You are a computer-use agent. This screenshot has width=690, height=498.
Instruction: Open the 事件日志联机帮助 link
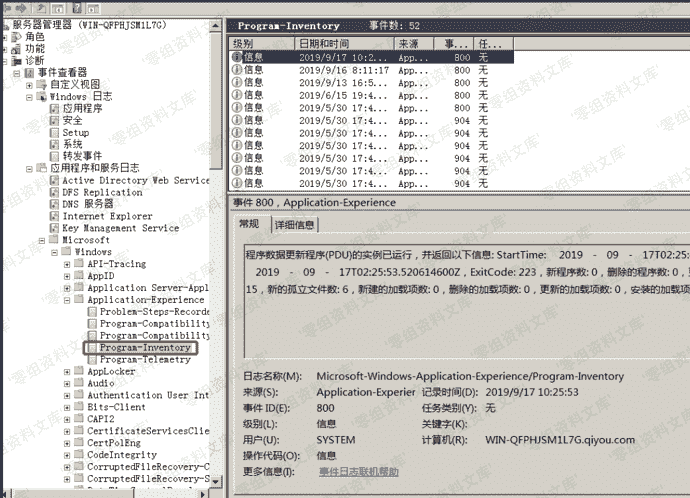tap(358, 471)
